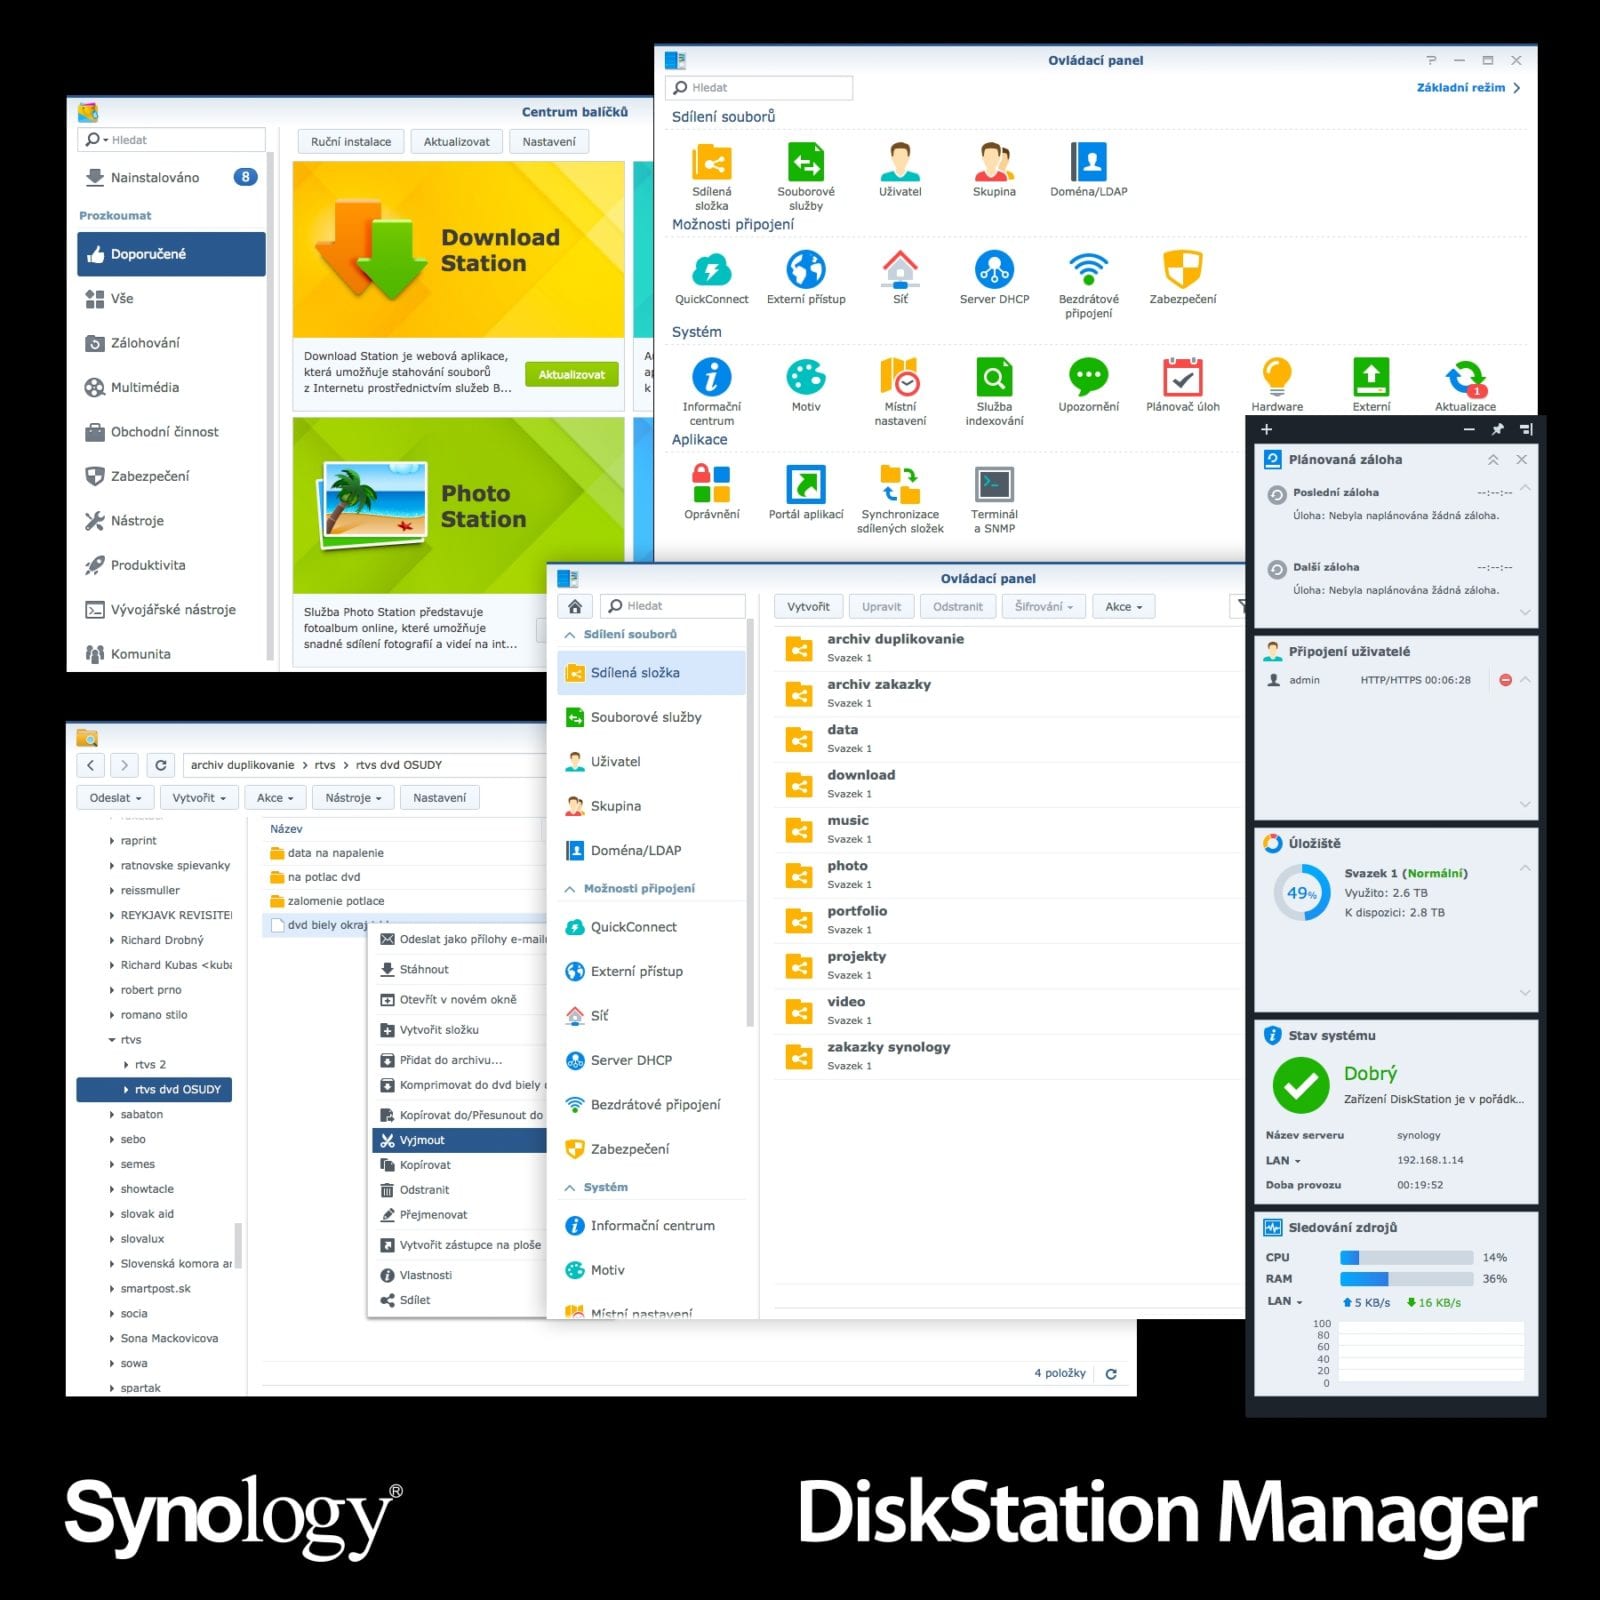Viewport: 1600px width, 1600px height.
Task: Expand the rtvs 2 folder
Action: coord(128,1064)
